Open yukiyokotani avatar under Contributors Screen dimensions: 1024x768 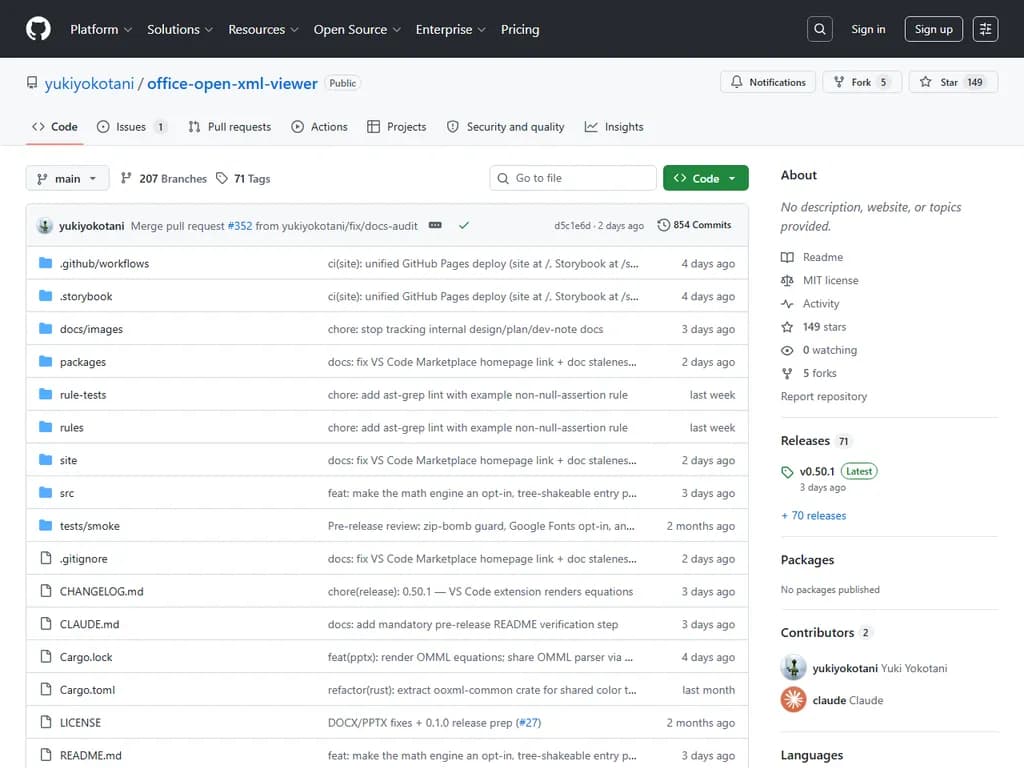(793, 668)
